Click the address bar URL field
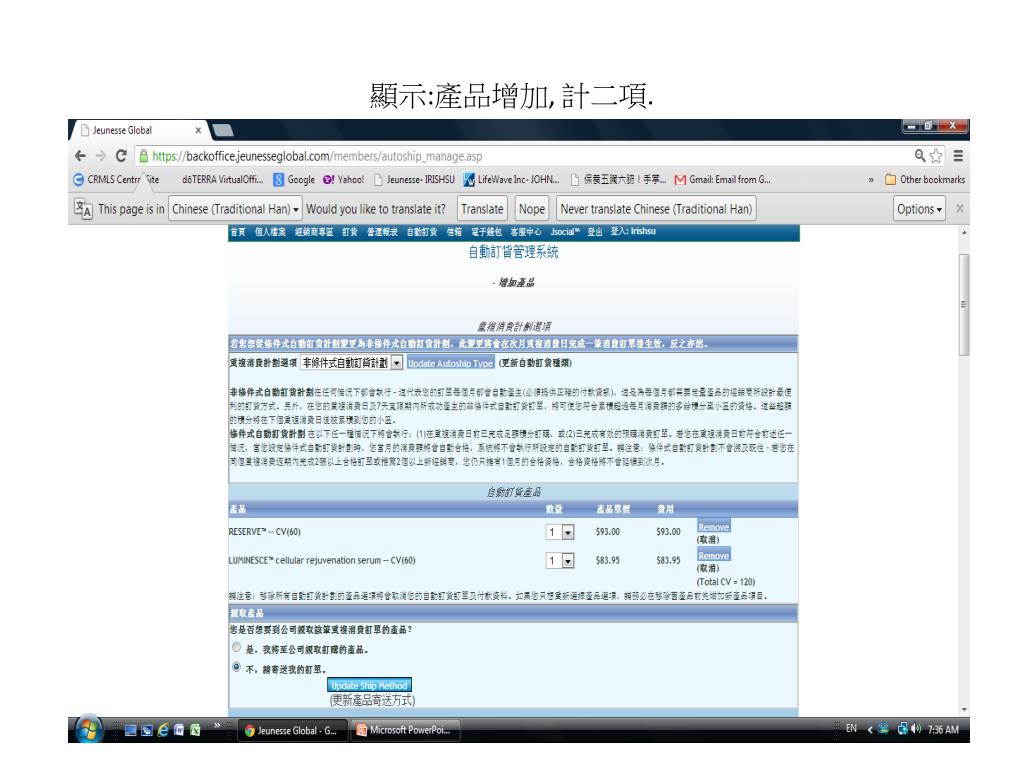The height and width of the screenshot is (768, 1024). tap(522, 156)
